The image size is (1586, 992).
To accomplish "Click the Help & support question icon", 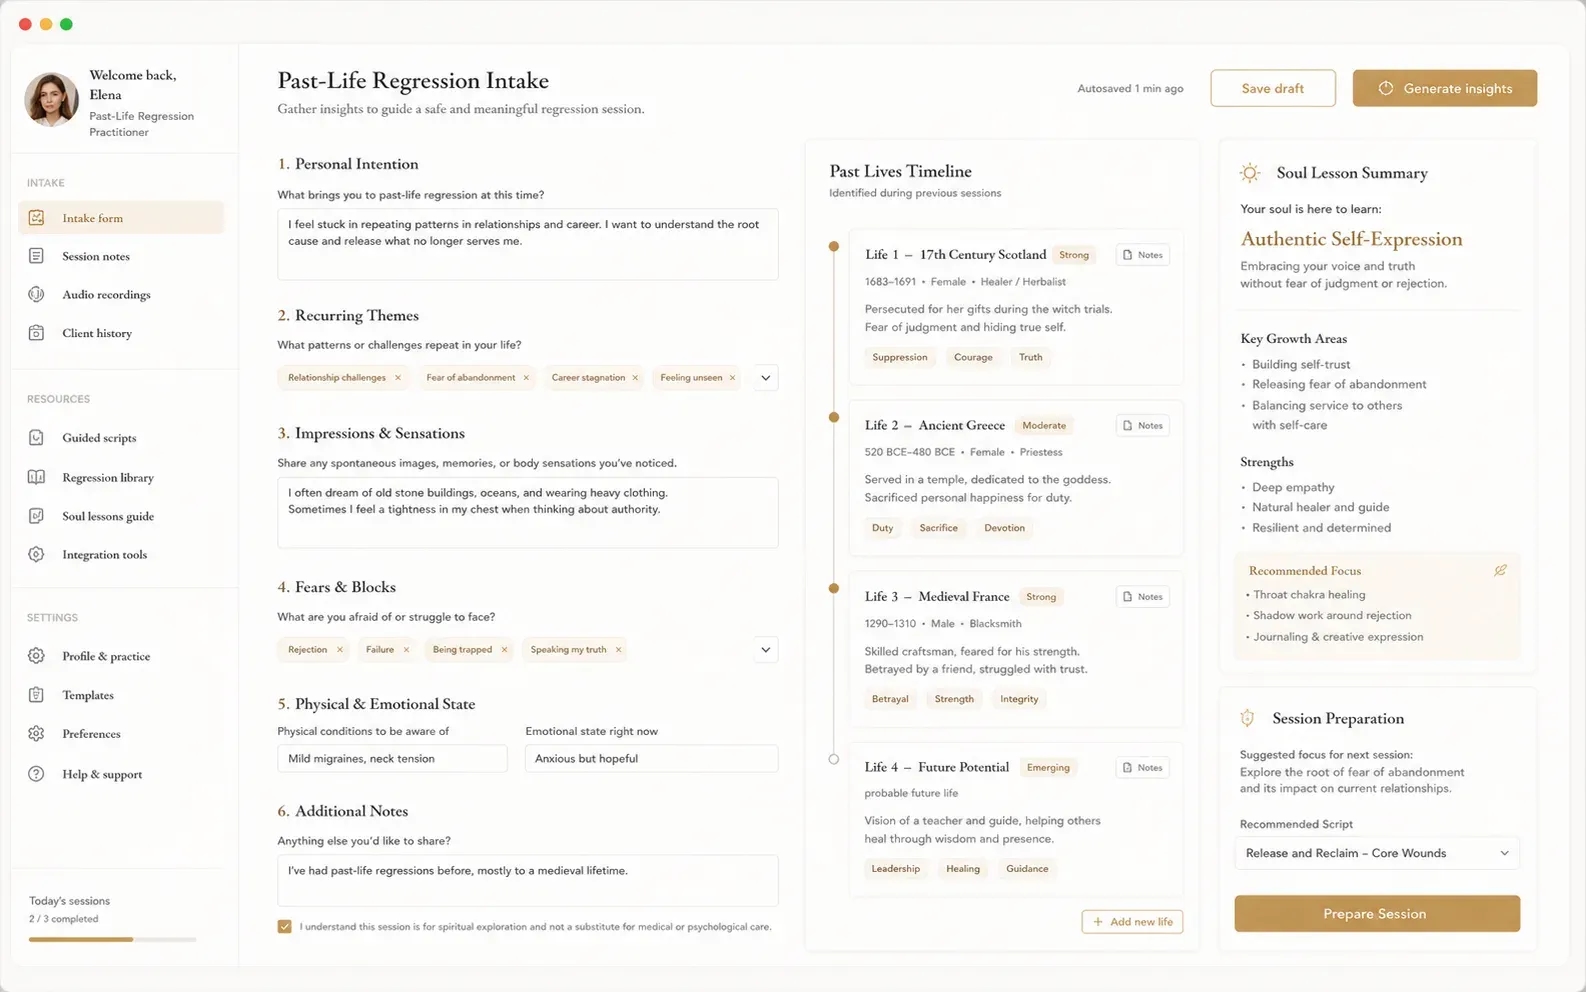I will click(36, 774).
